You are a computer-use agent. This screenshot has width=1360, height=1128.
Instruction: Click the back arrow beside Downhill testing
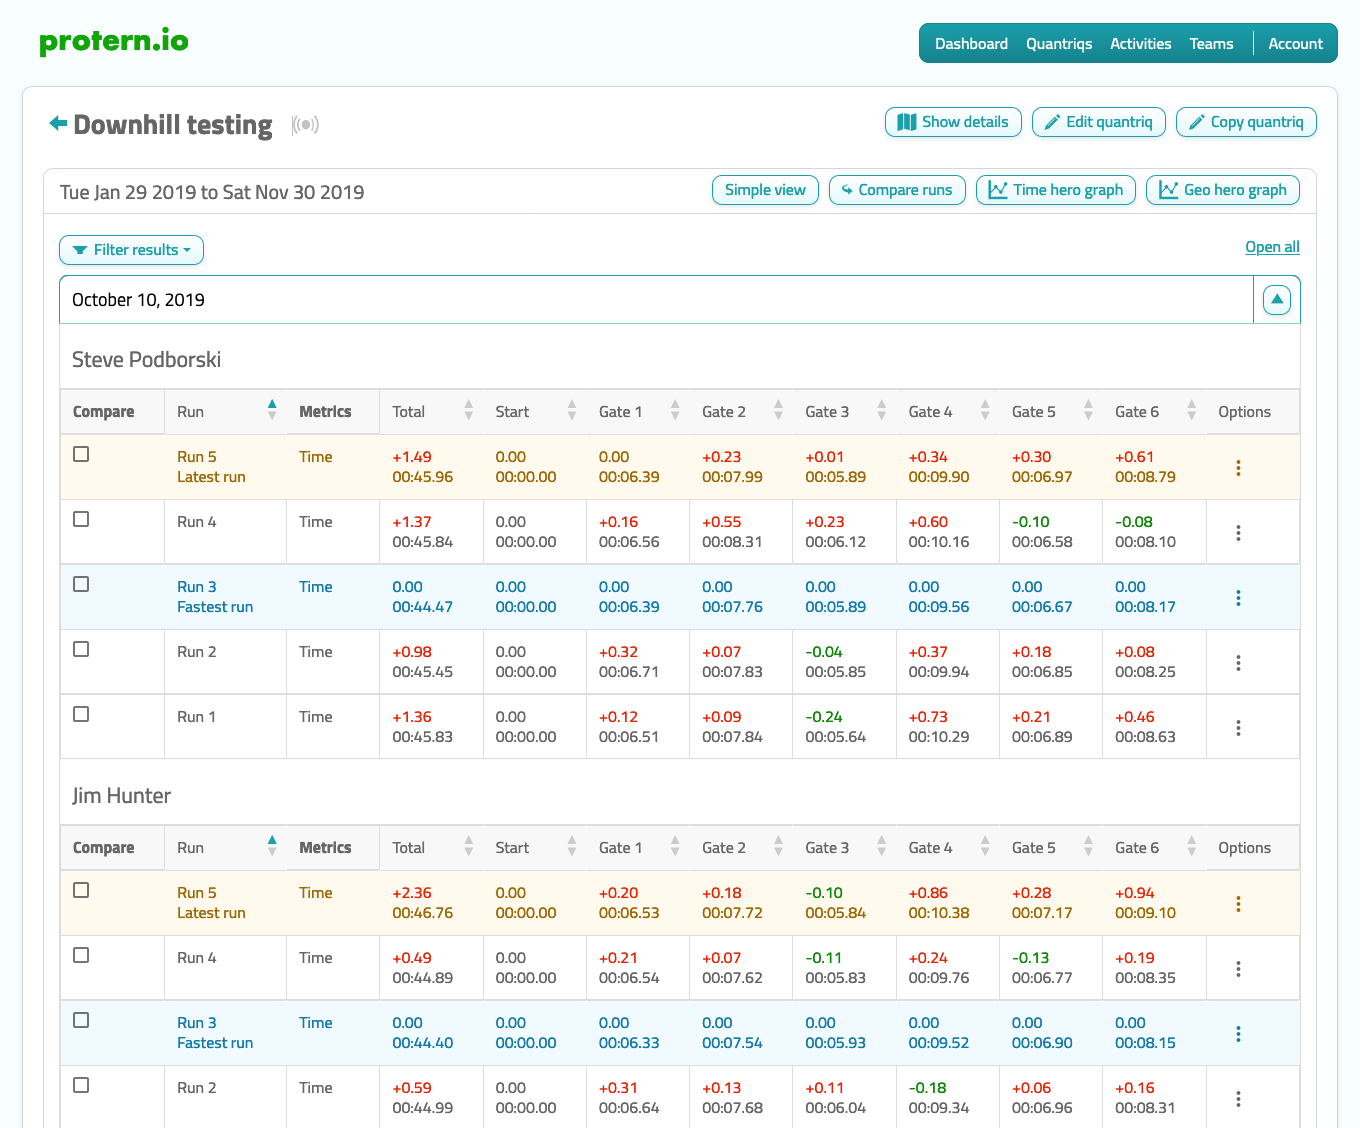(x=58, y=123)
